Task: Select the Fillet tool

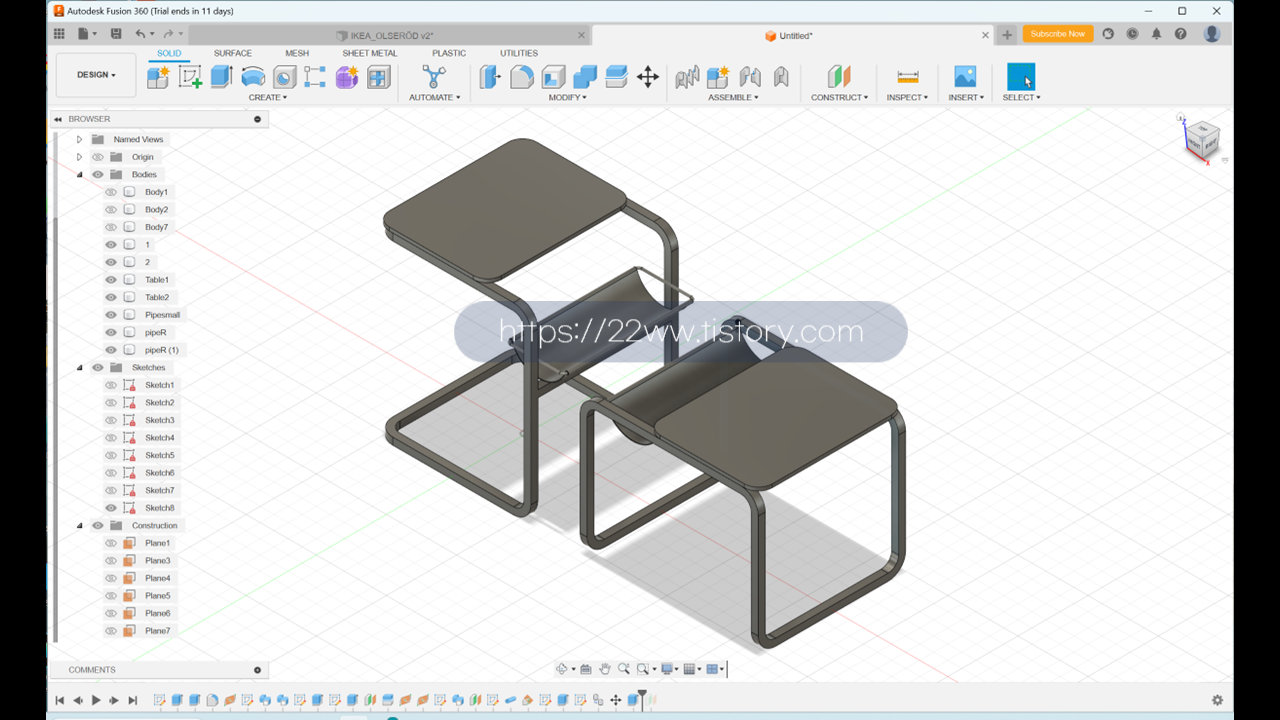Action: tap(521, 77)
